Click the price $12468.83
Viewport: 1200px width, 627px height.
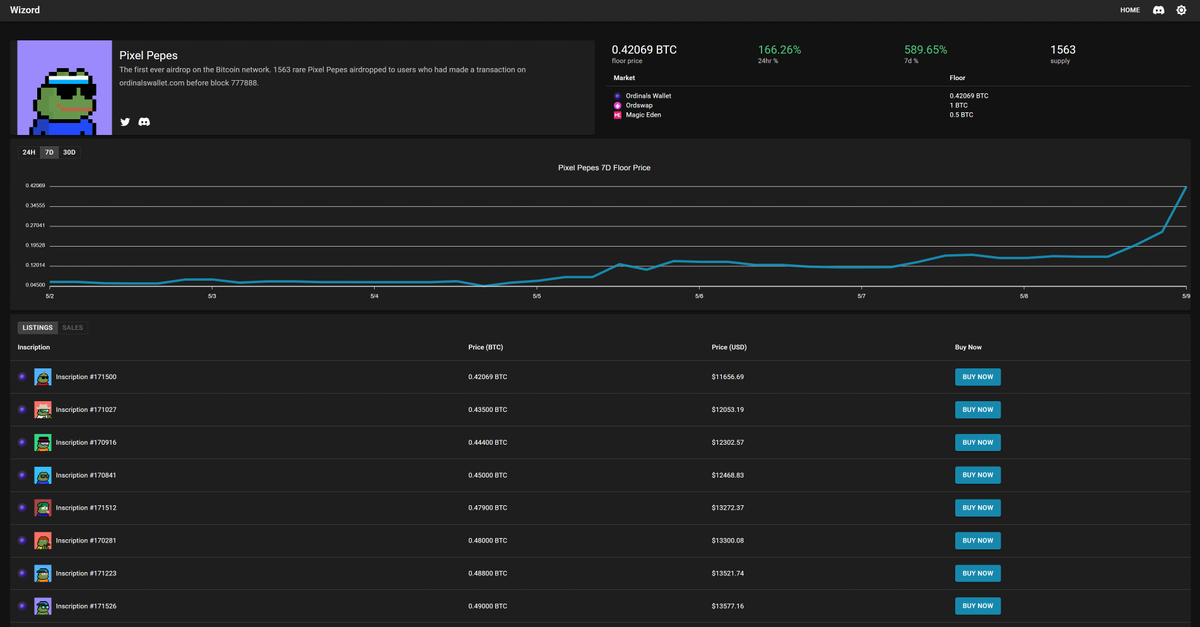click(x=728, y=475)
